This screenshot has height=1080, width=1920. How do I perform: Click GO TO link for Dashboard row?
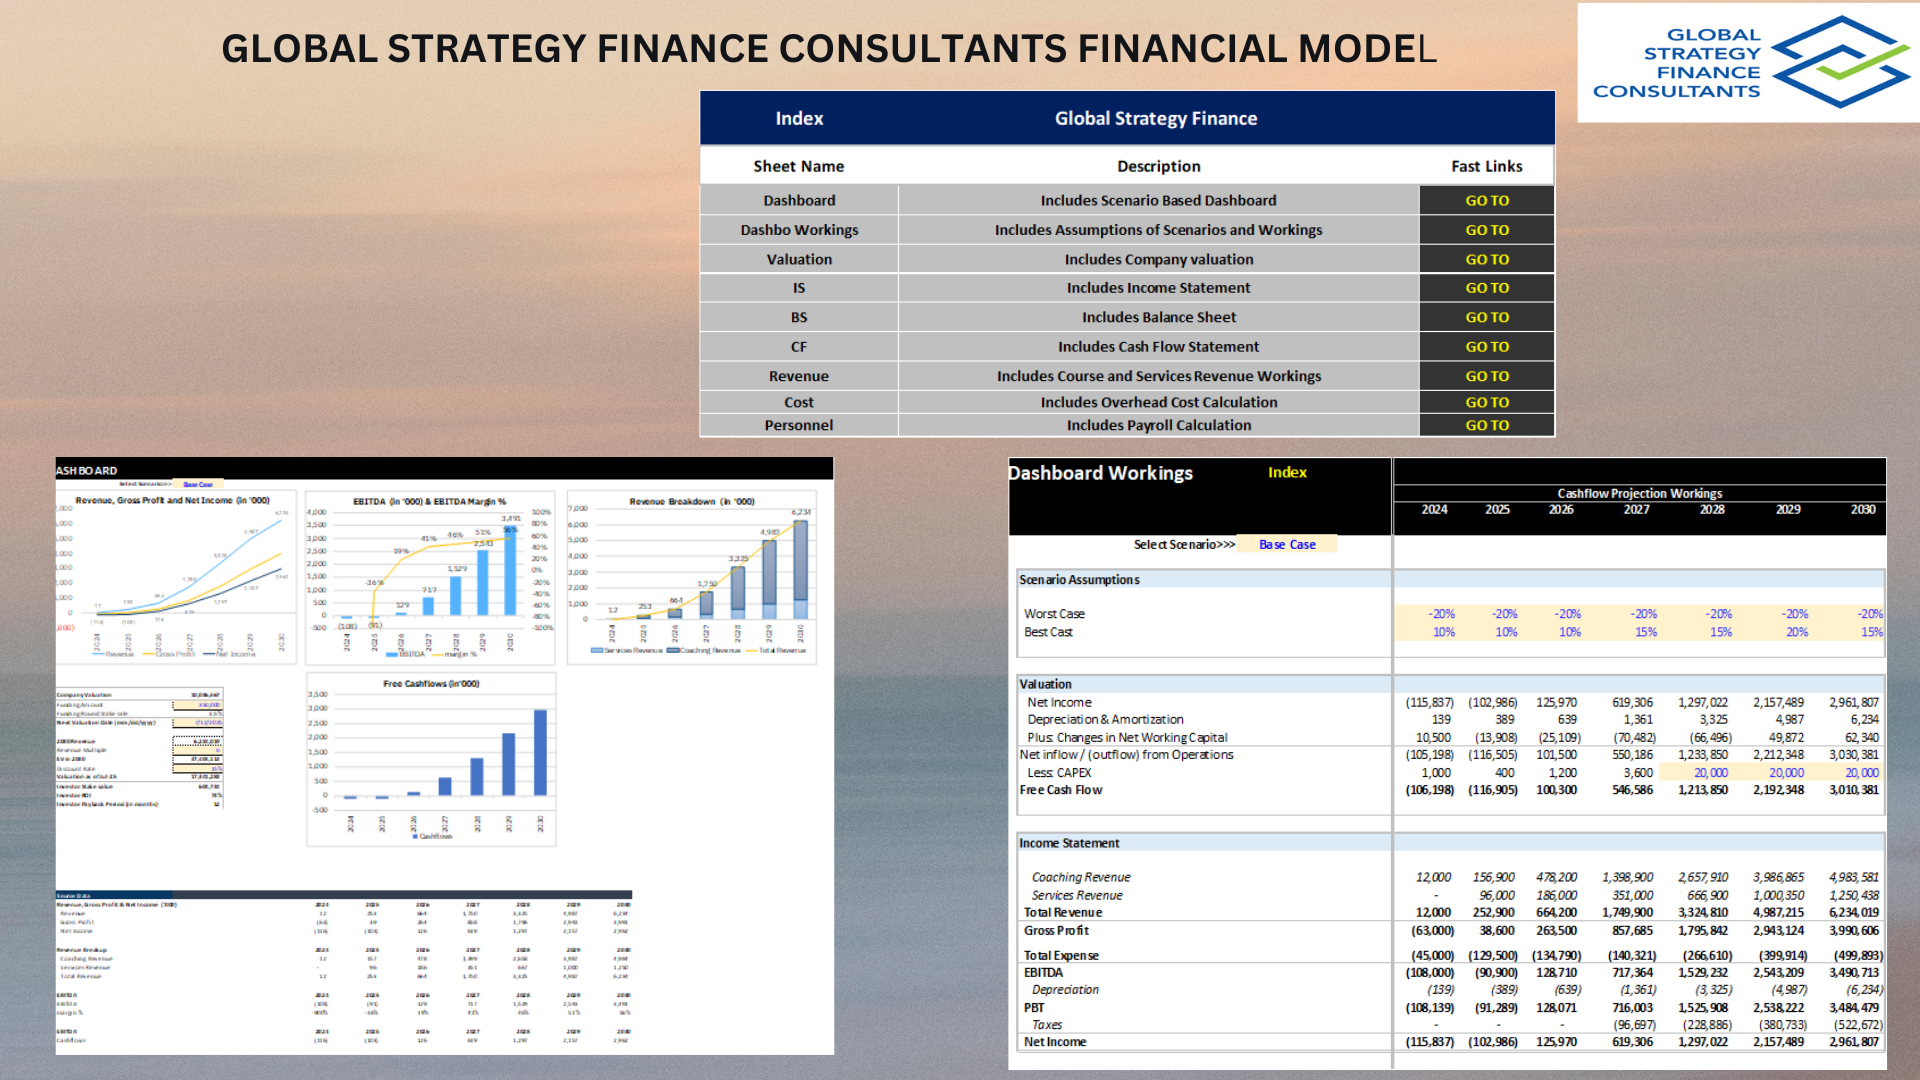click(x=1487, y=201)
